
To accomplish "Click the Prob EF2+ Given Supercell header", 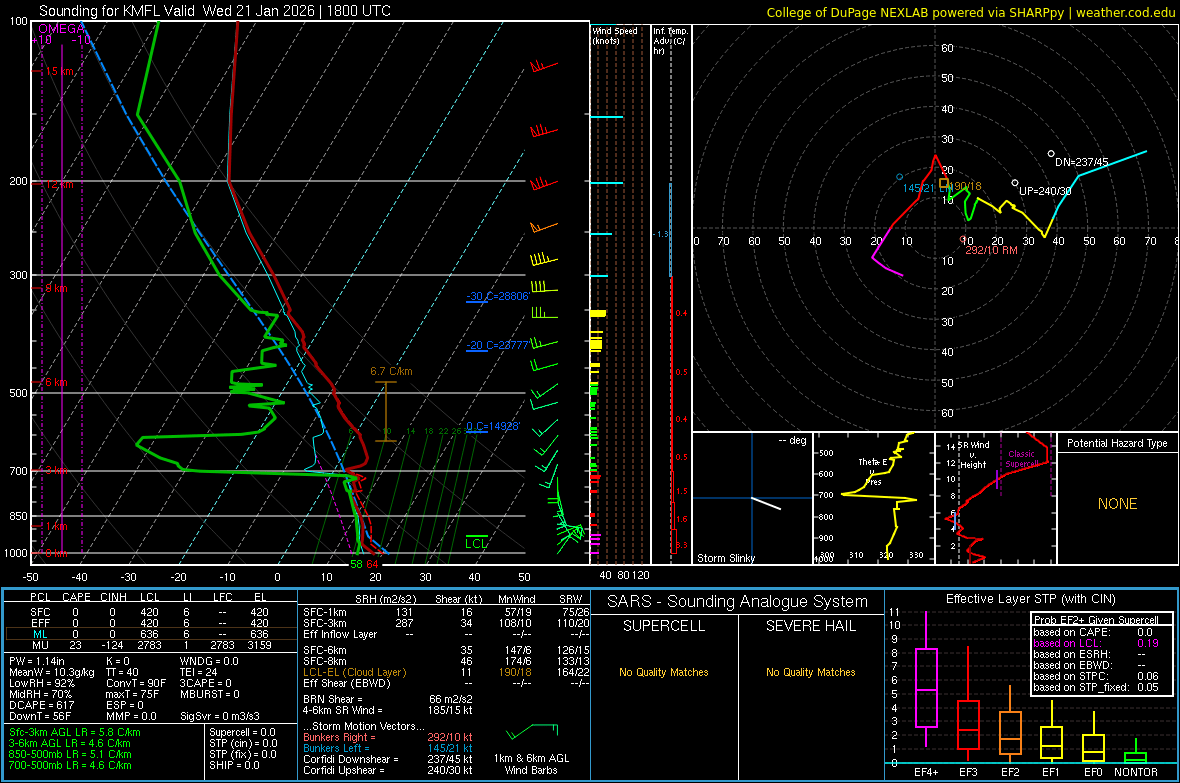I will point(1096,620).
